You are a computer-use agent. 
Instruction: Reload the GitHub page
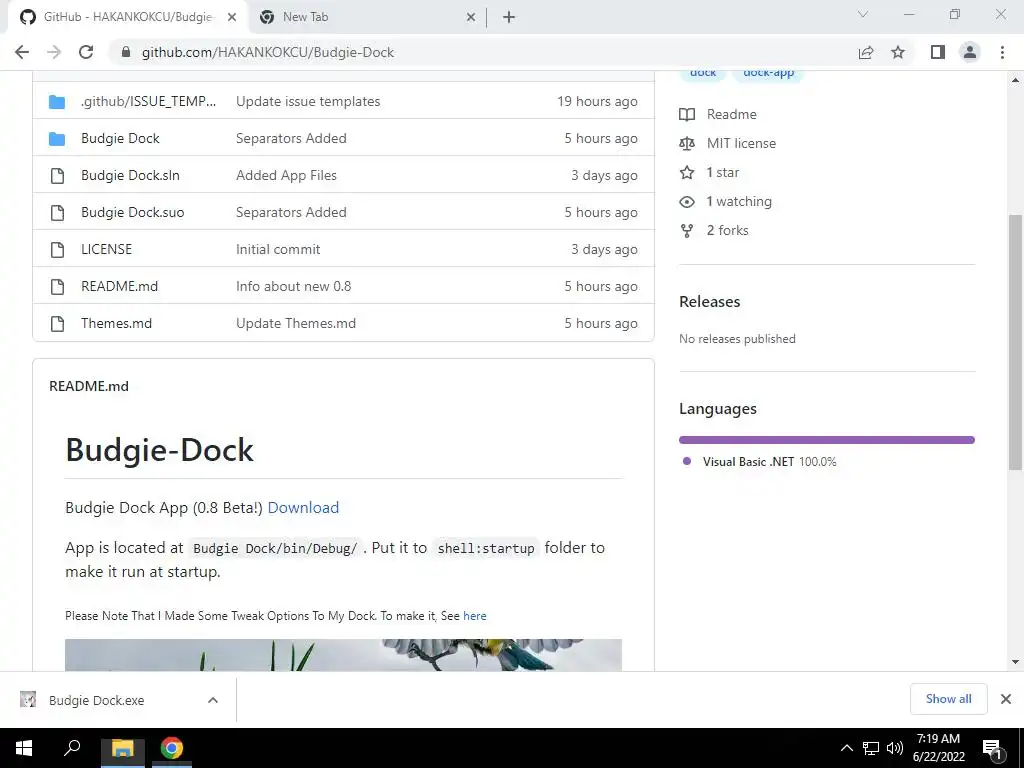[86, 52]
